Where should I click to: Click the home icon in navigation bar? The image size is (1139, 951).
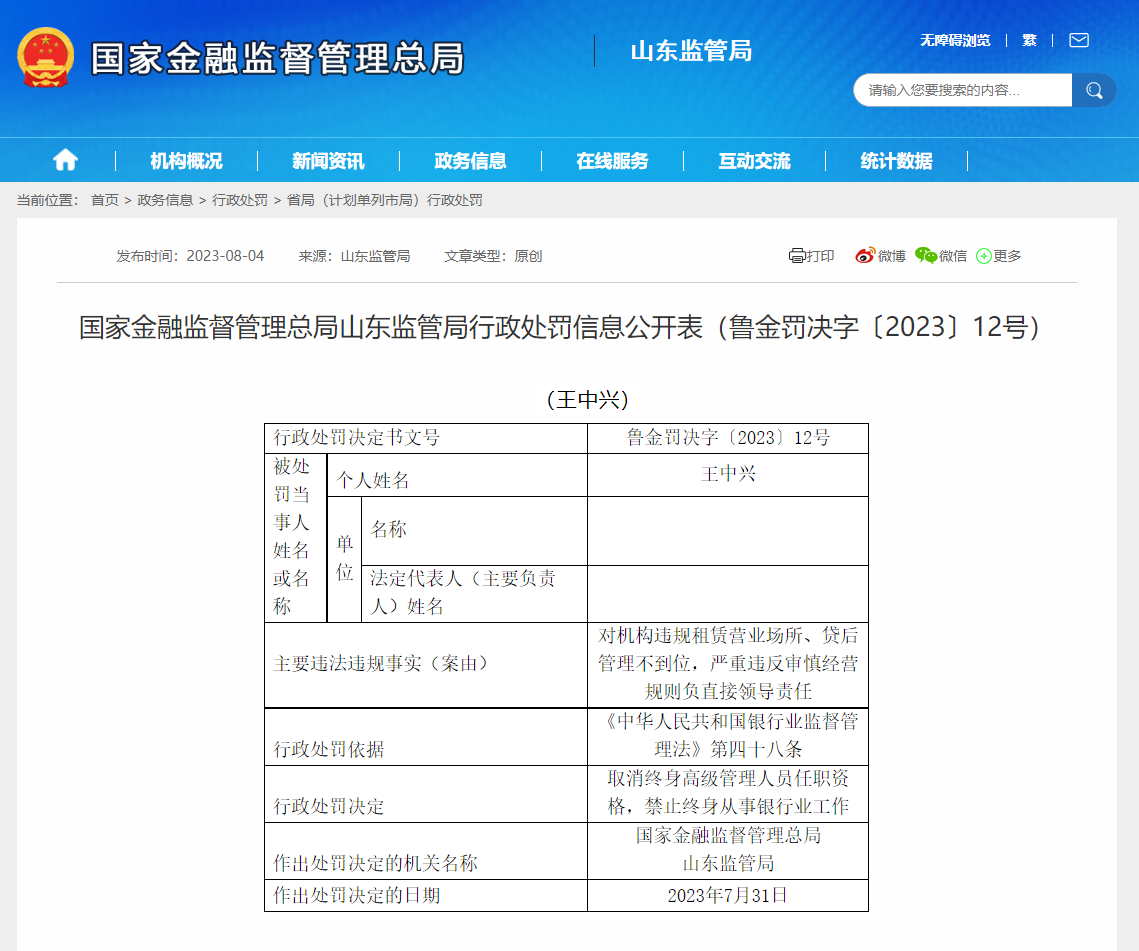coord(65,160)
